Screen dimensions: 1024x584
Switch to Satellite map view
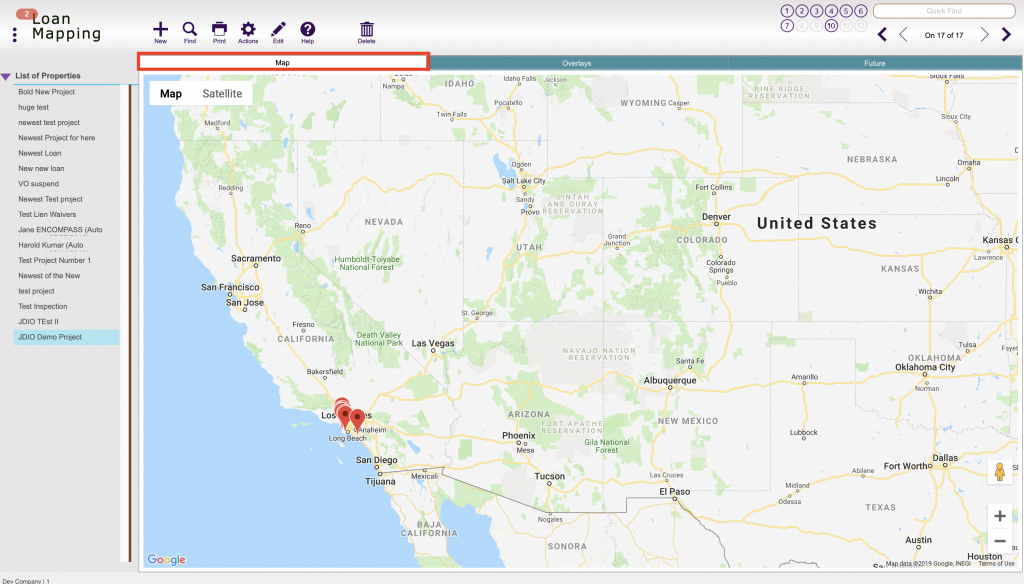(x=222, y=93)
